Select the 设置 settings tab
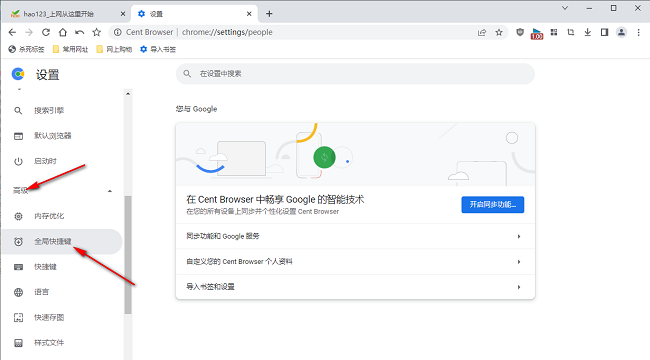650x360 pixels. pos(194,14)
